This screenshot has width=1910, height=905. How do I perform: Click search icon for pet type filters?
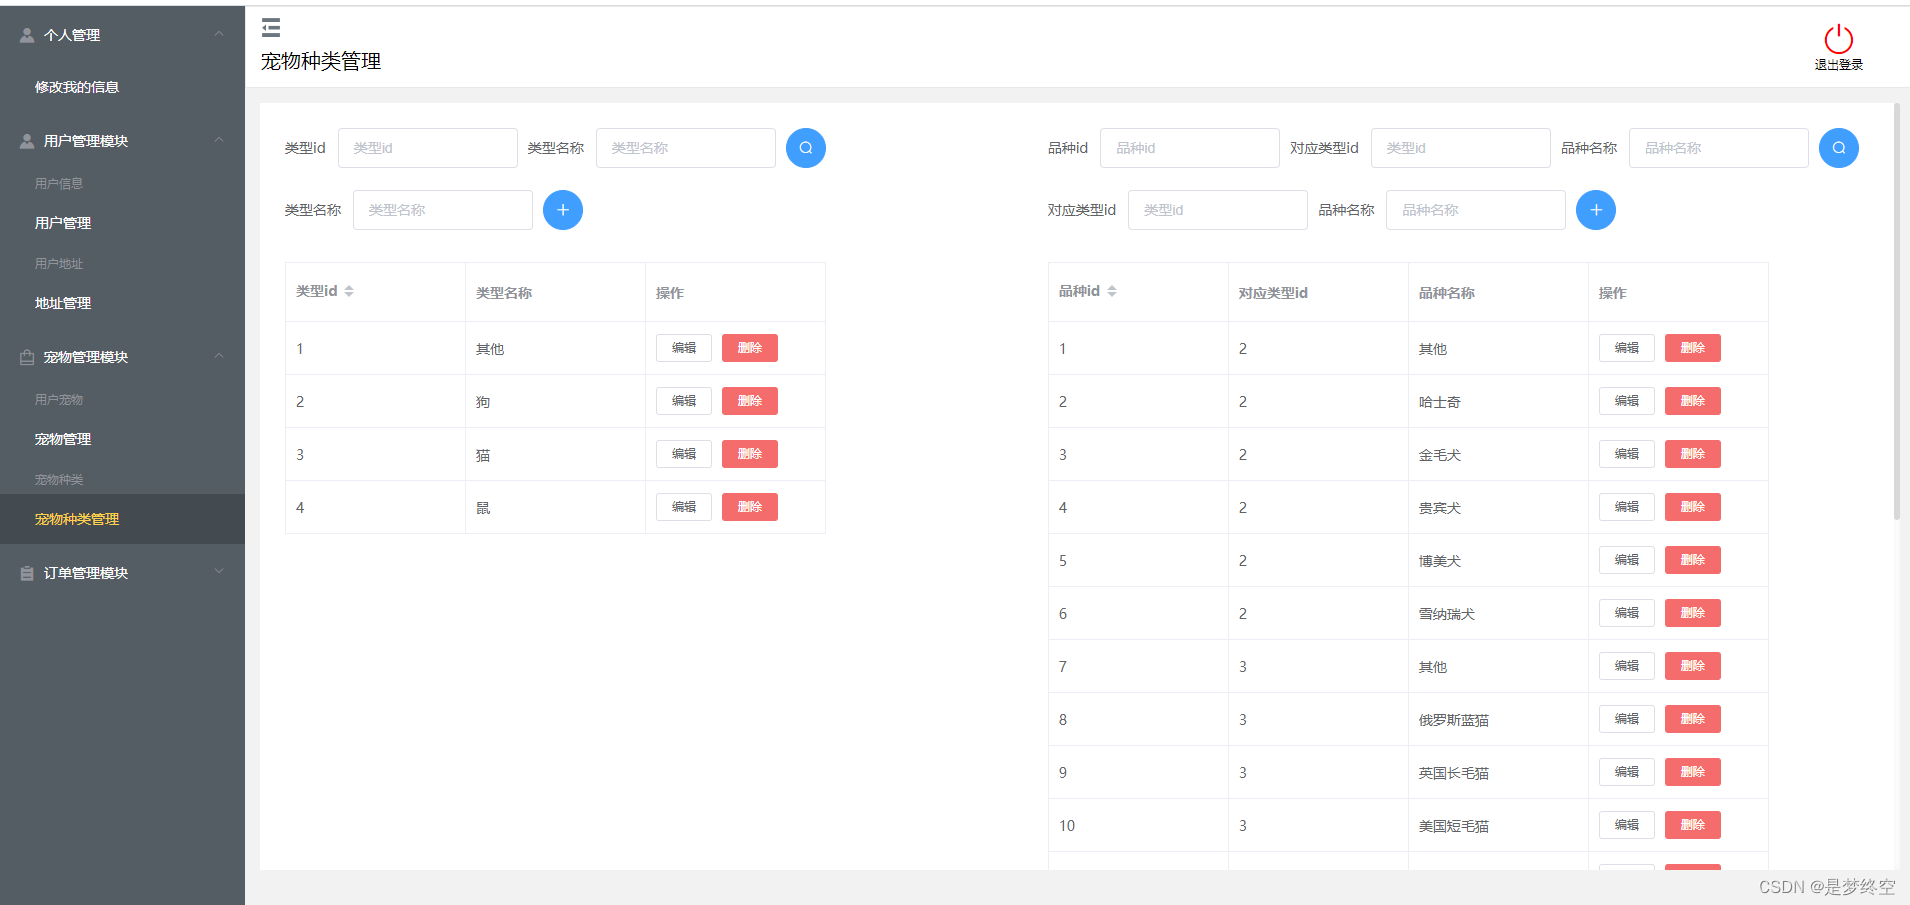tap(806, 148)
